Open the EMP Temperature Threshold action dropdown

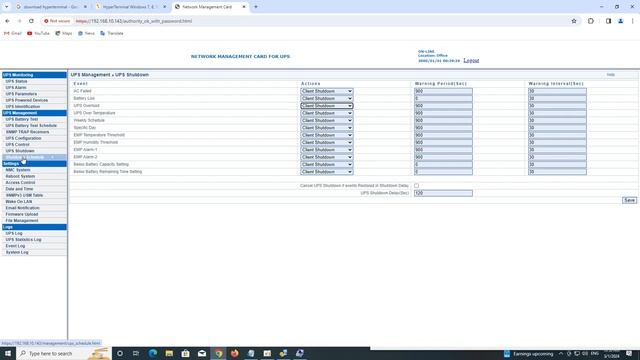(x=327, y=135)
